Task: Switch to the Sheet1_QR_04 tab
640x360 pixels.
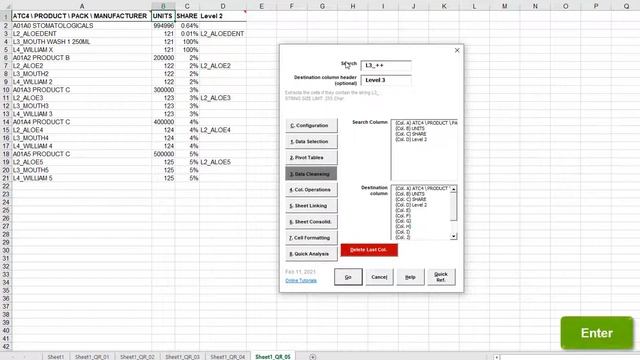Action: coord(227,357)
